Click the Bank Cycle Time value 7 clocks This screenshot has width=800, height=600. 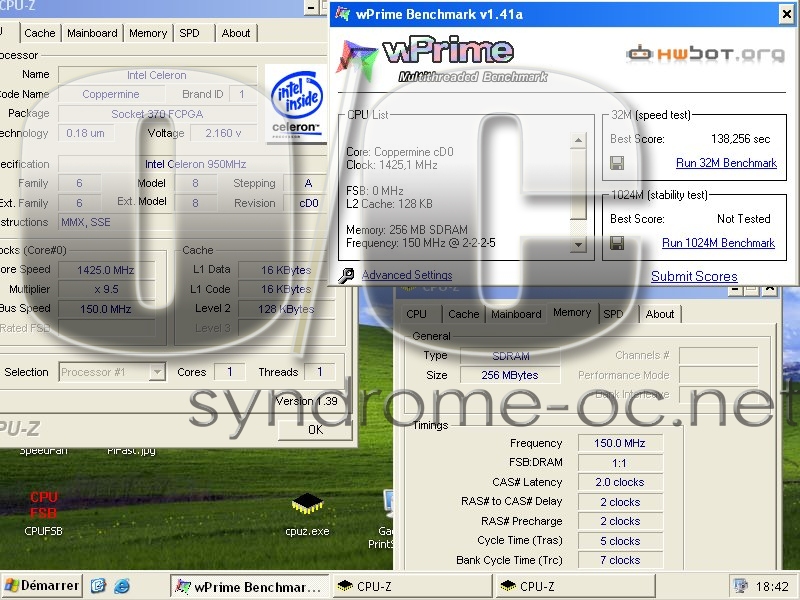(x=620, y=560)
